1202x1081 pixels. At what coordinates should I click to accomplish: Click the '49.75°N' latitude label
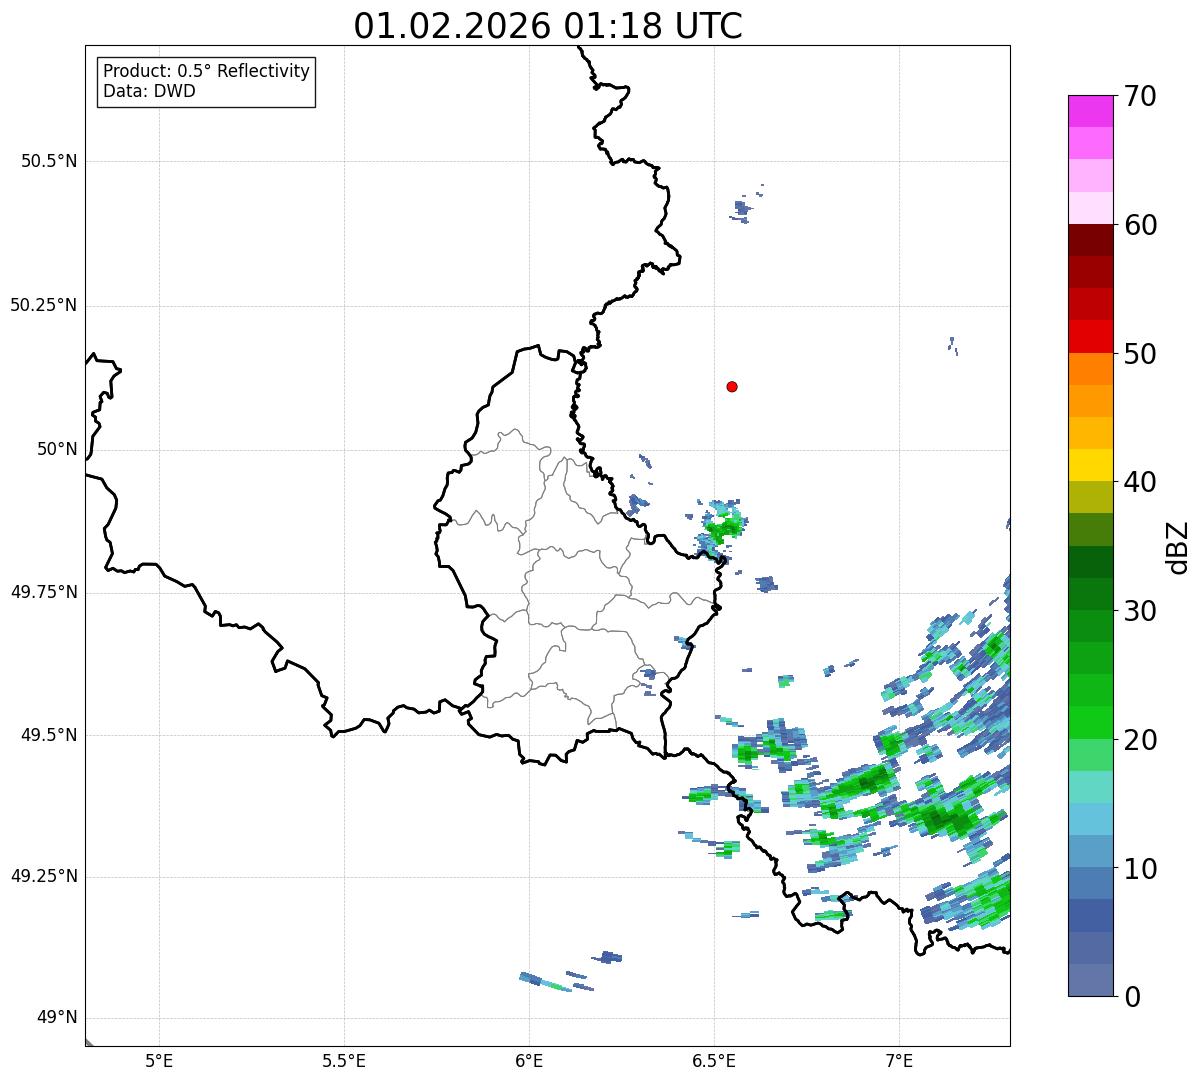point(44,592)
